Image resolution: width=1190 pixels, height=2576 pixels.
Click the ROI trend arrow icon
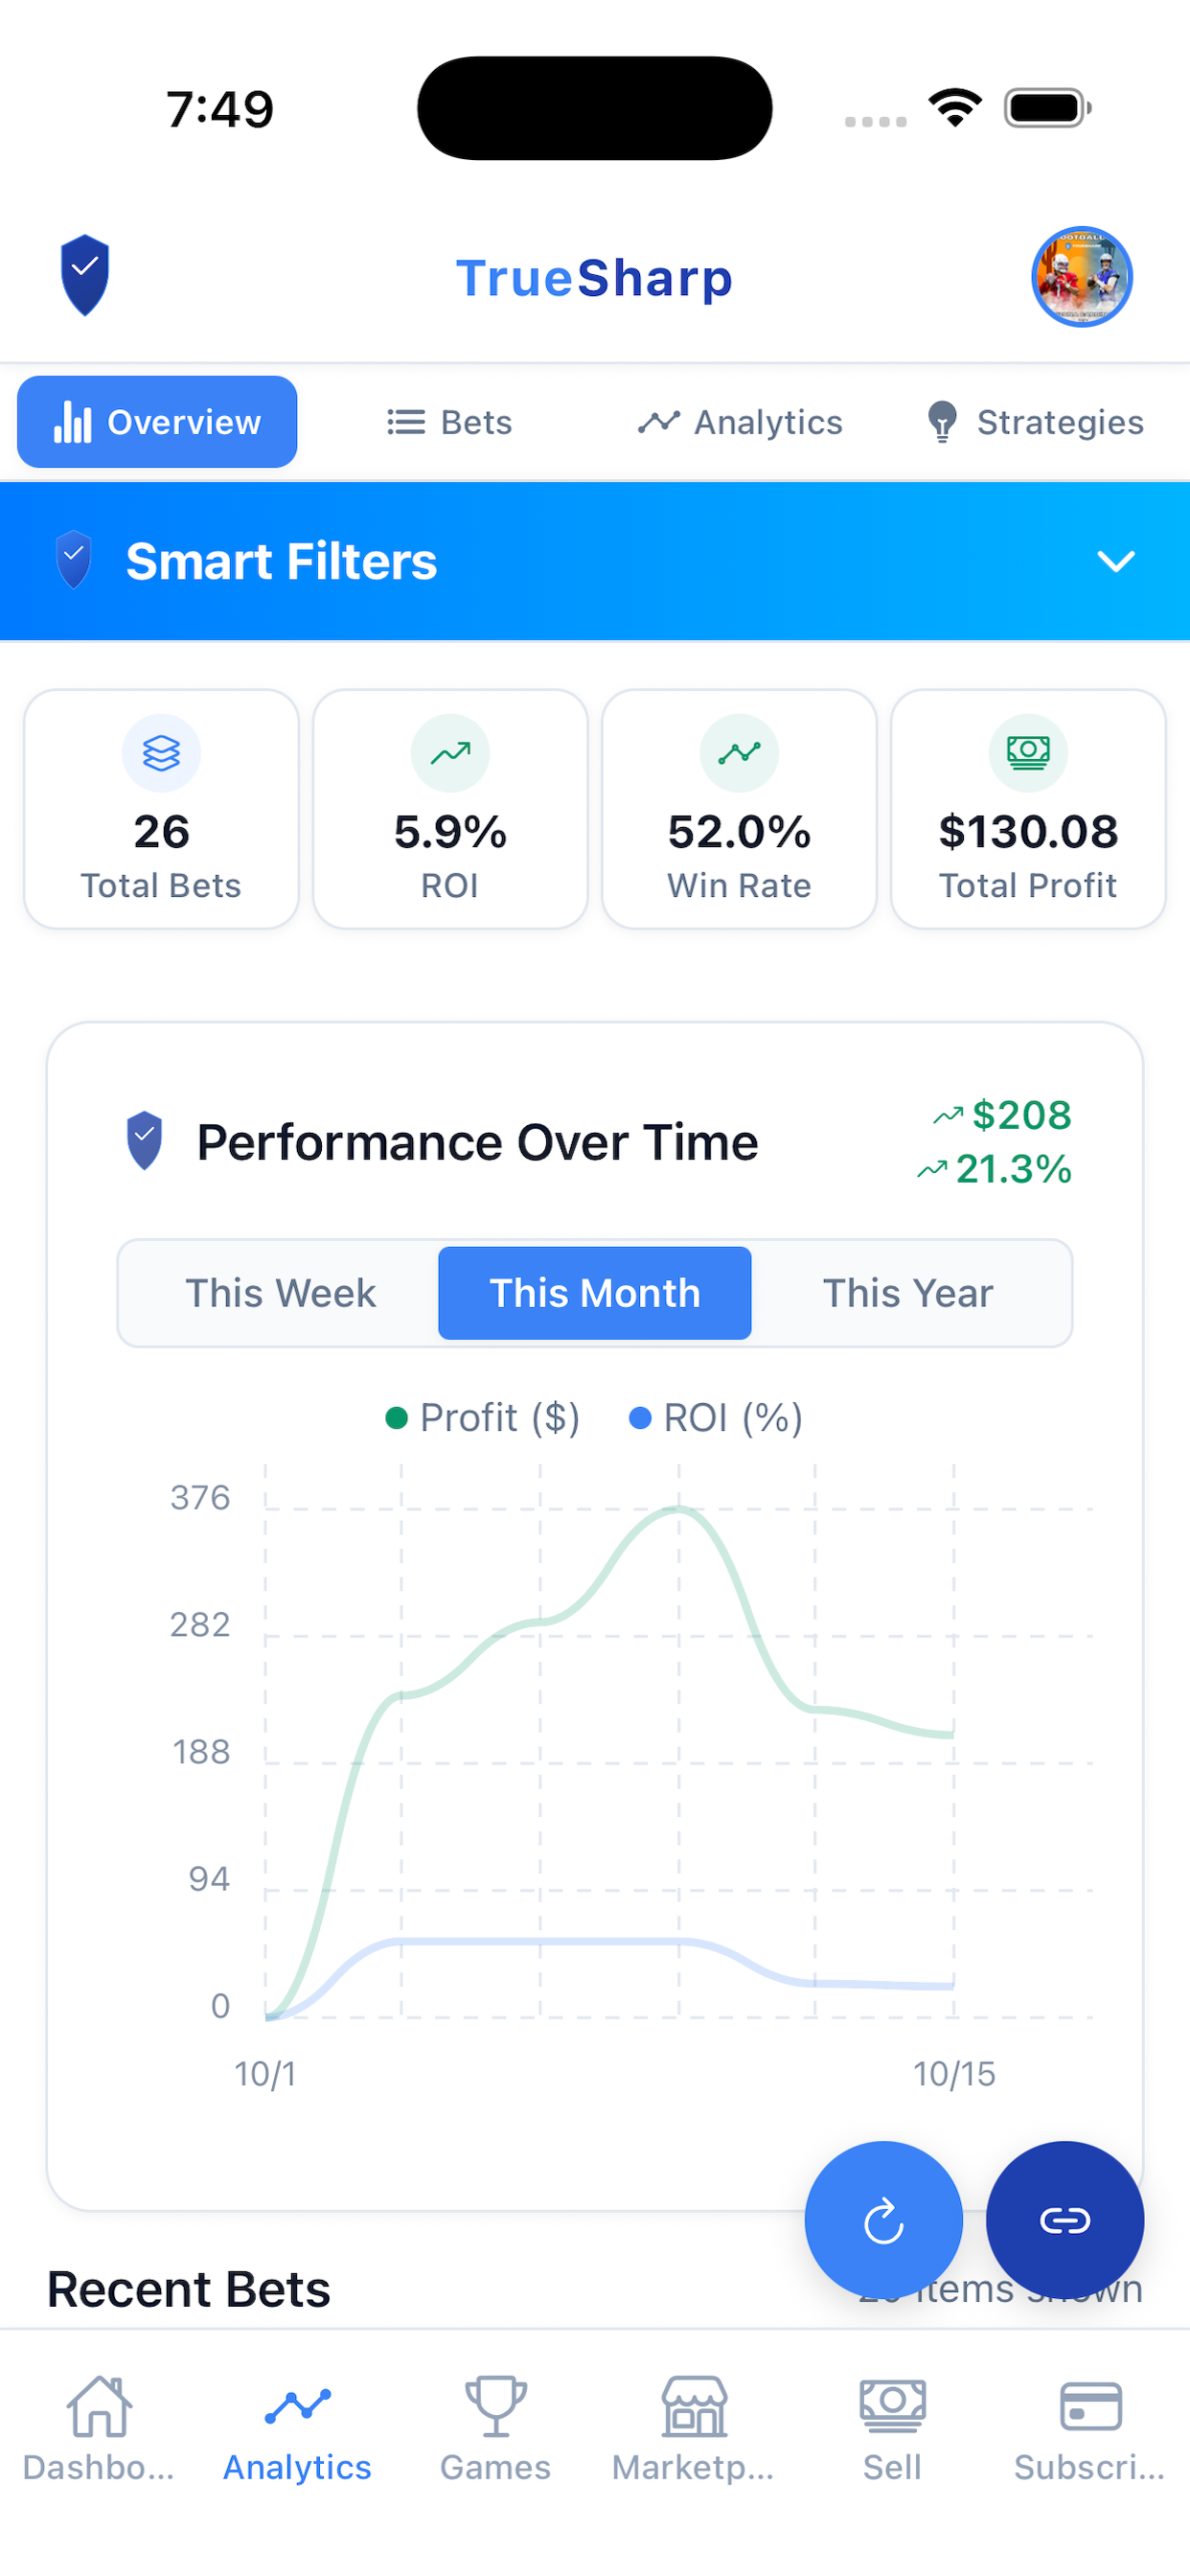(450, 753)
